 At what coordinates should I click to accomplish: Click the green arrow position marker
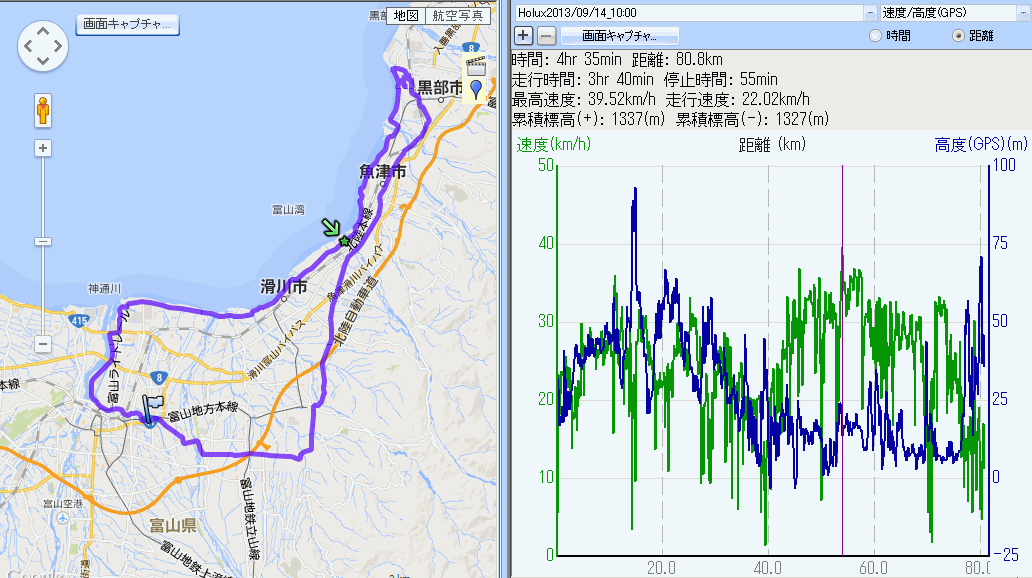coord(330,229)
